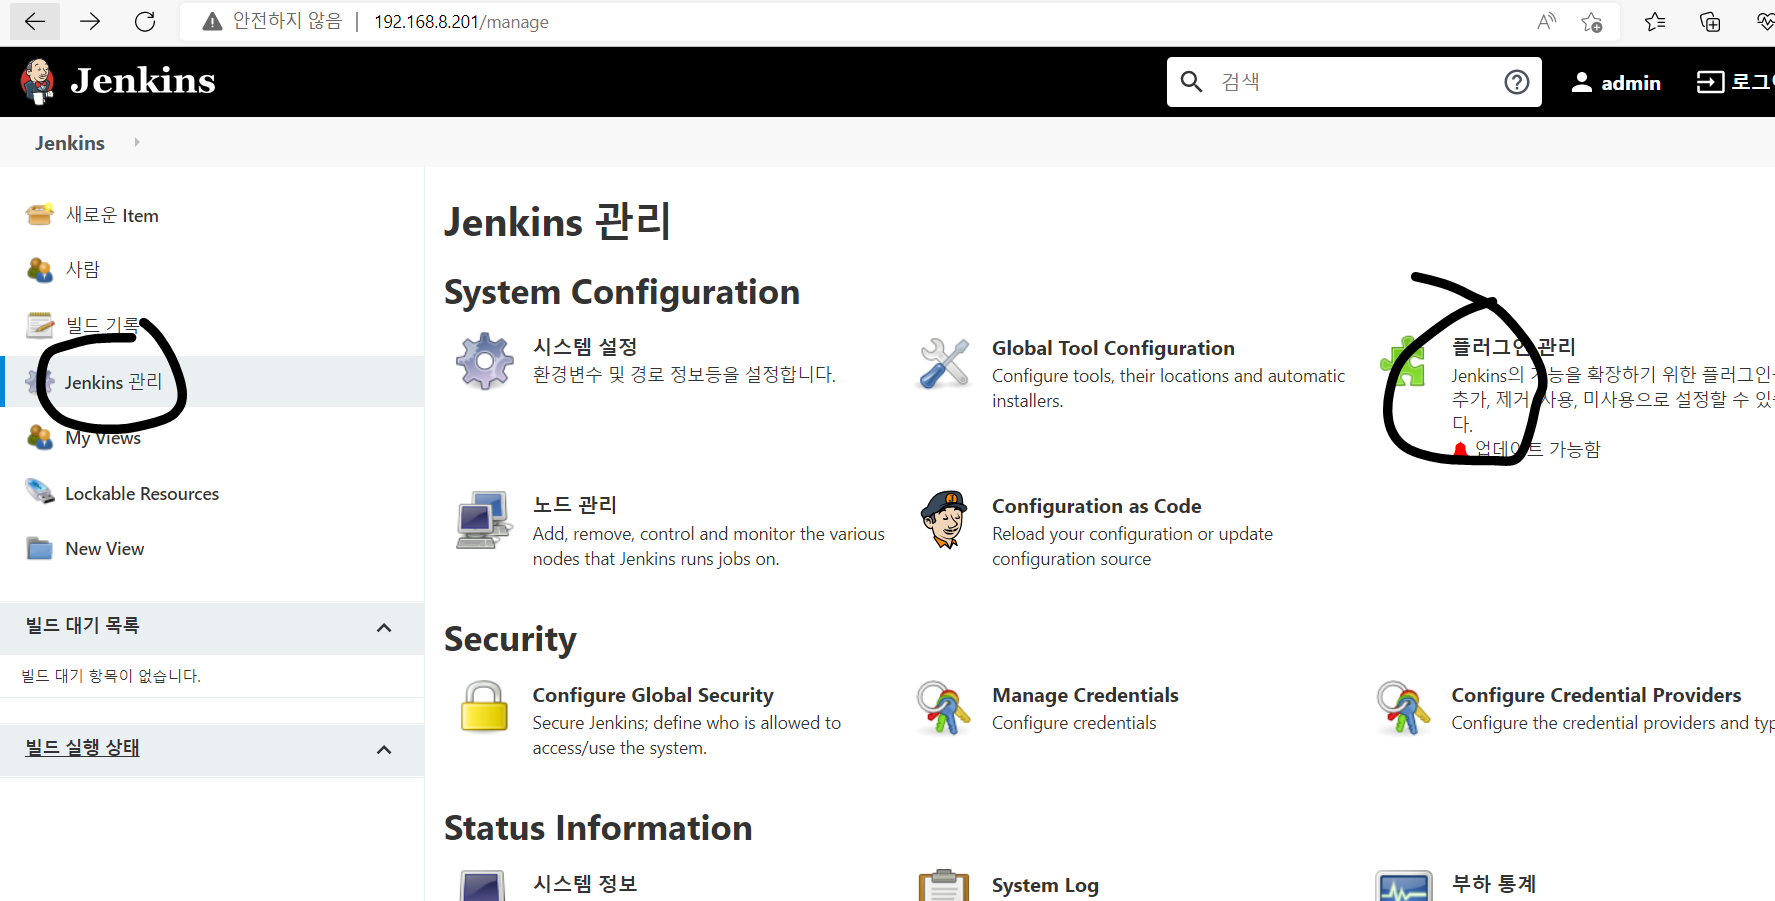This screenshot has width=1775, height=901.
Task: Click the Jenkins butler logo icon
Action: point(38,81)
